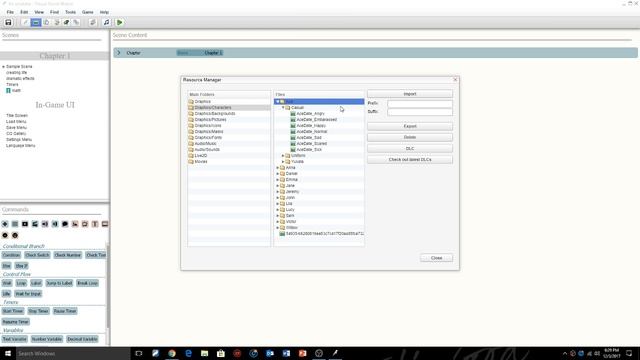Expand the Lucy folder
Viewport: 640px width, 360px height.
278,209
